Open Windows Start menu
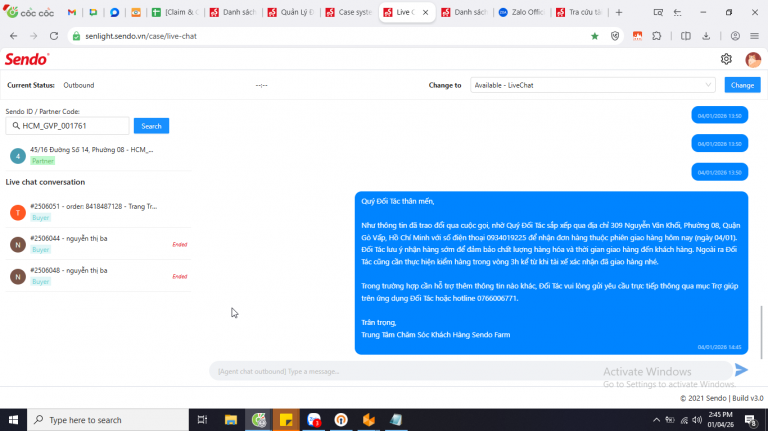This screenshot has height=431, width=768. pyautogui.click(x=13, y=420)
